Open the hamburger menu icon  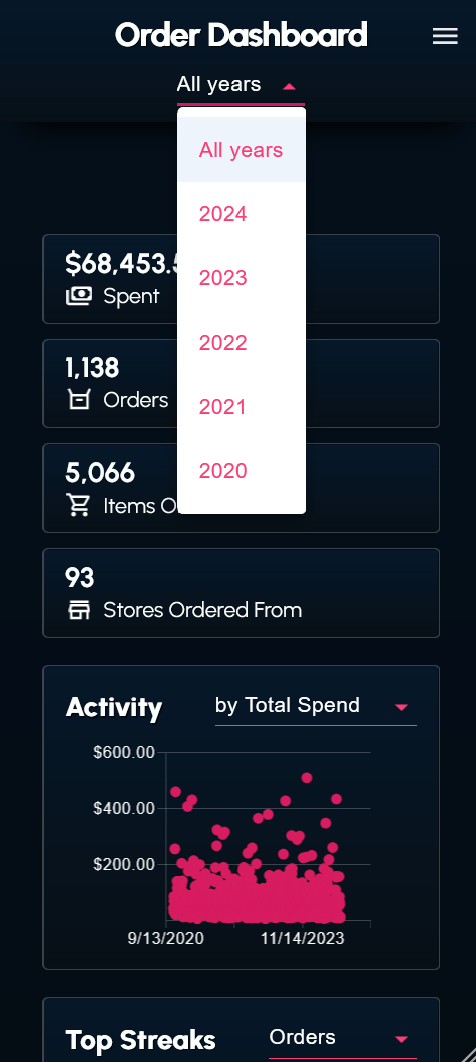point(445,37)
